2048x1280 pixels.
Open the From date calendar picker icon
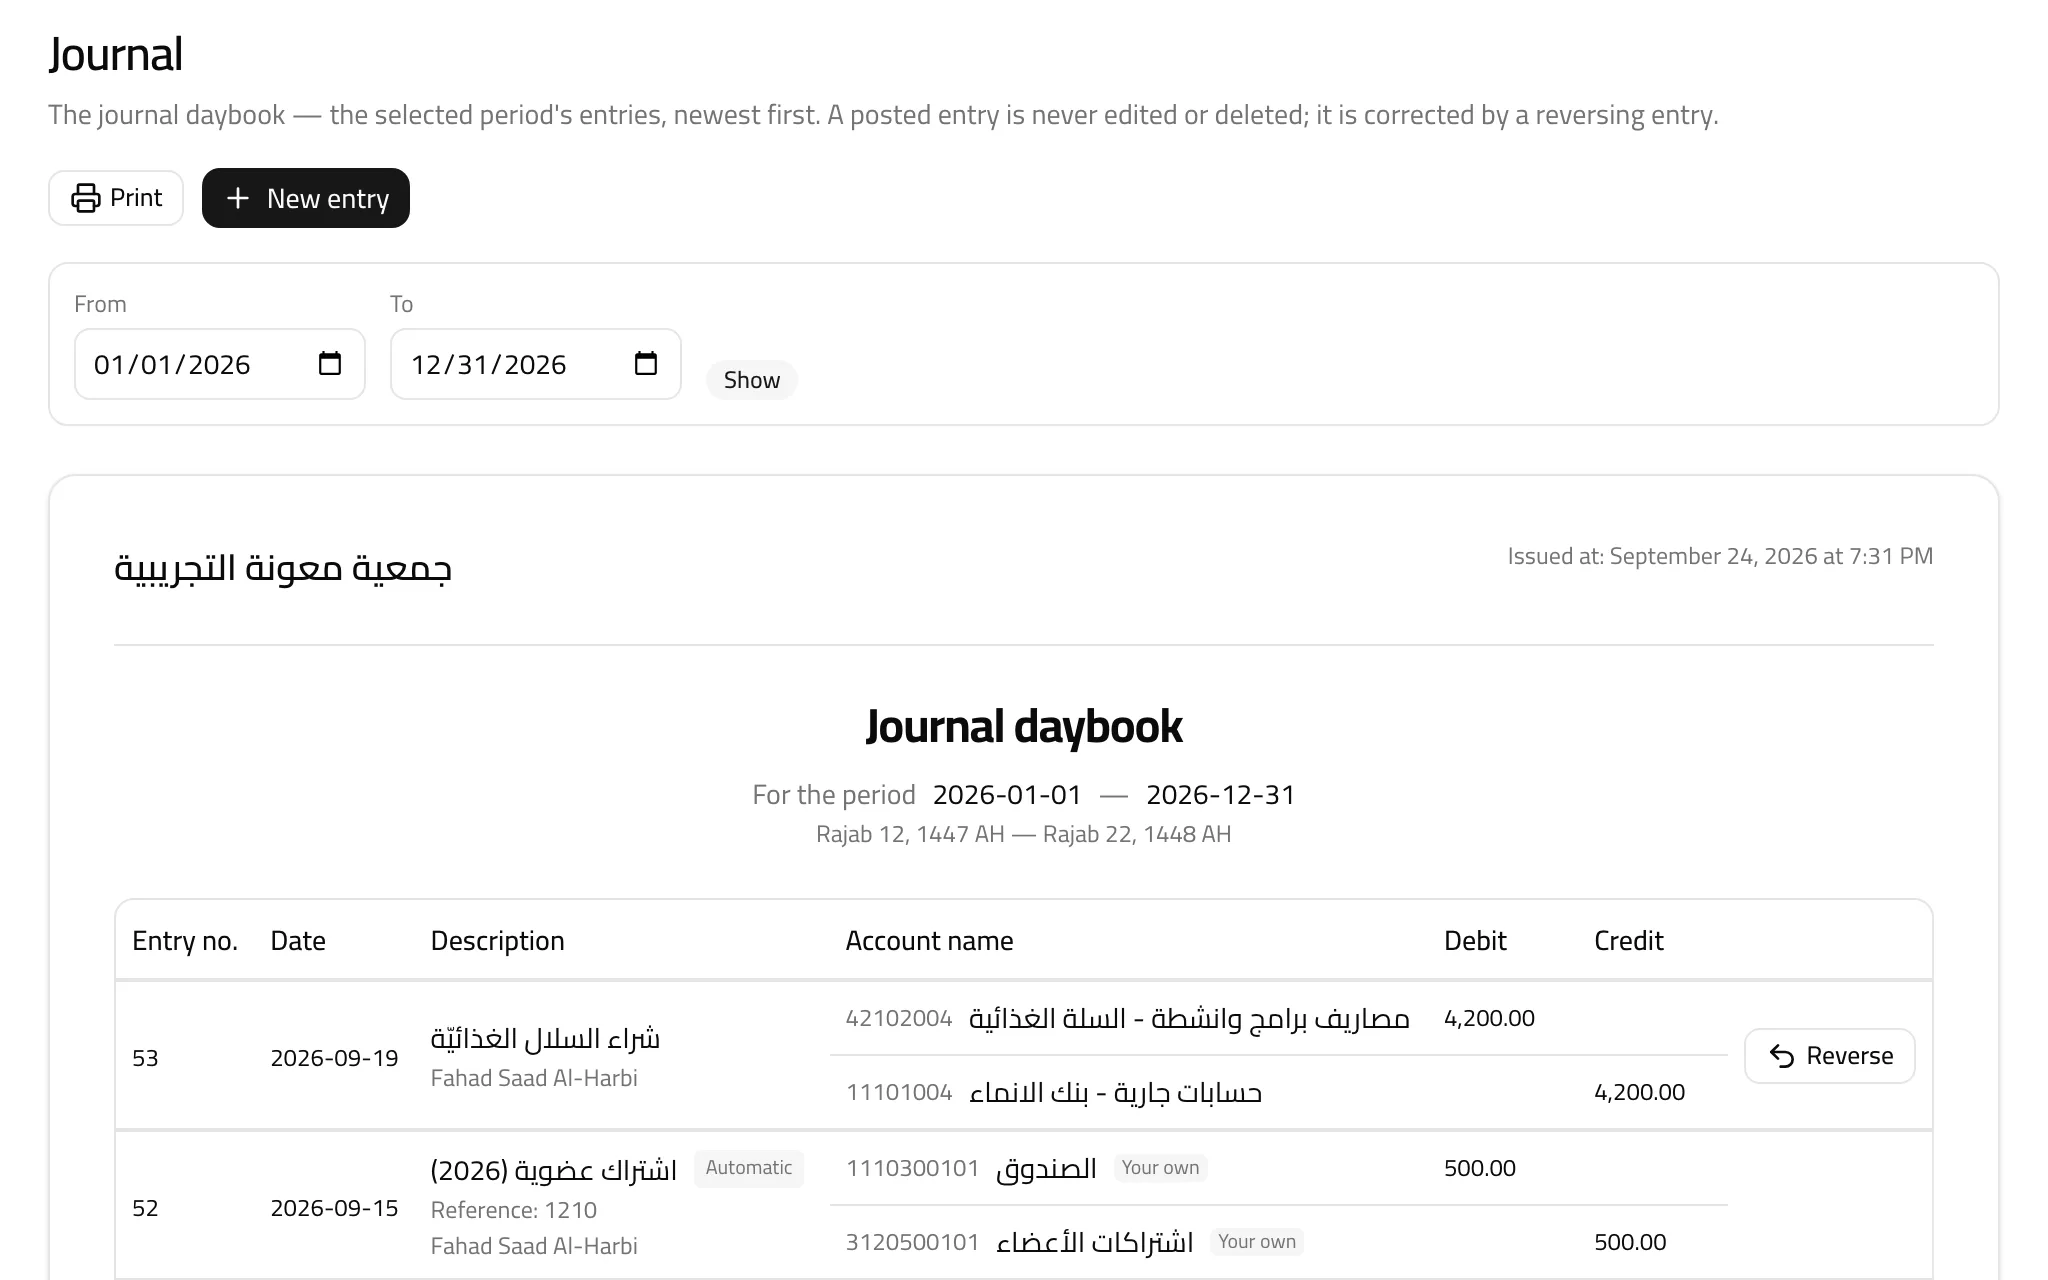(330, 363)
